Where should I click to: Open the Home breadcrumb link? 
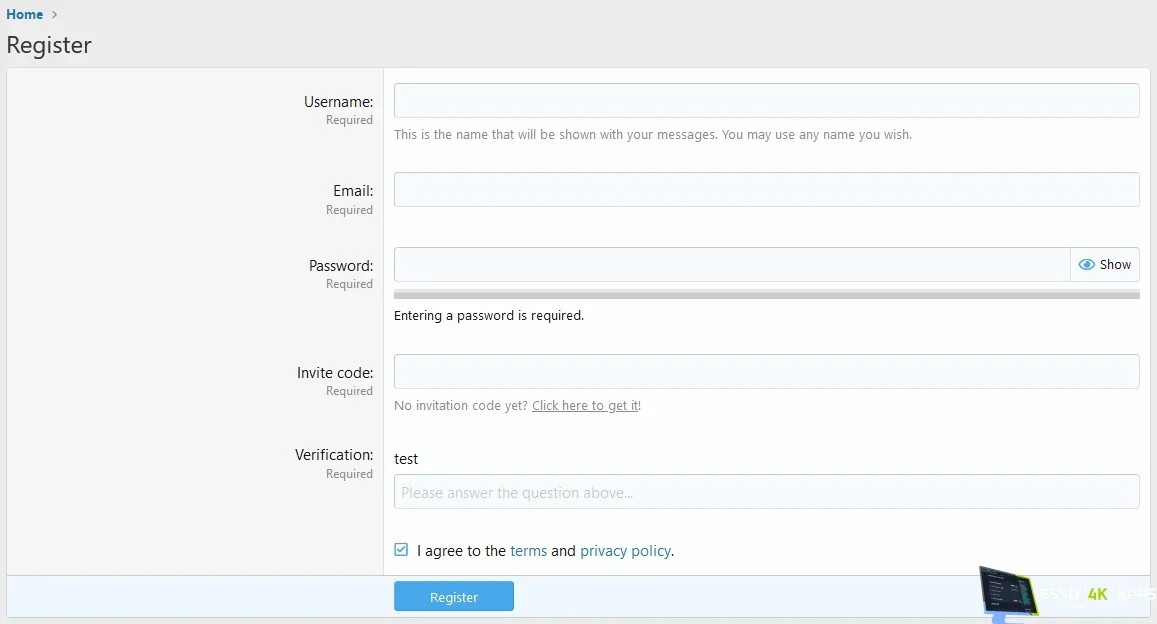pos(24,14)
